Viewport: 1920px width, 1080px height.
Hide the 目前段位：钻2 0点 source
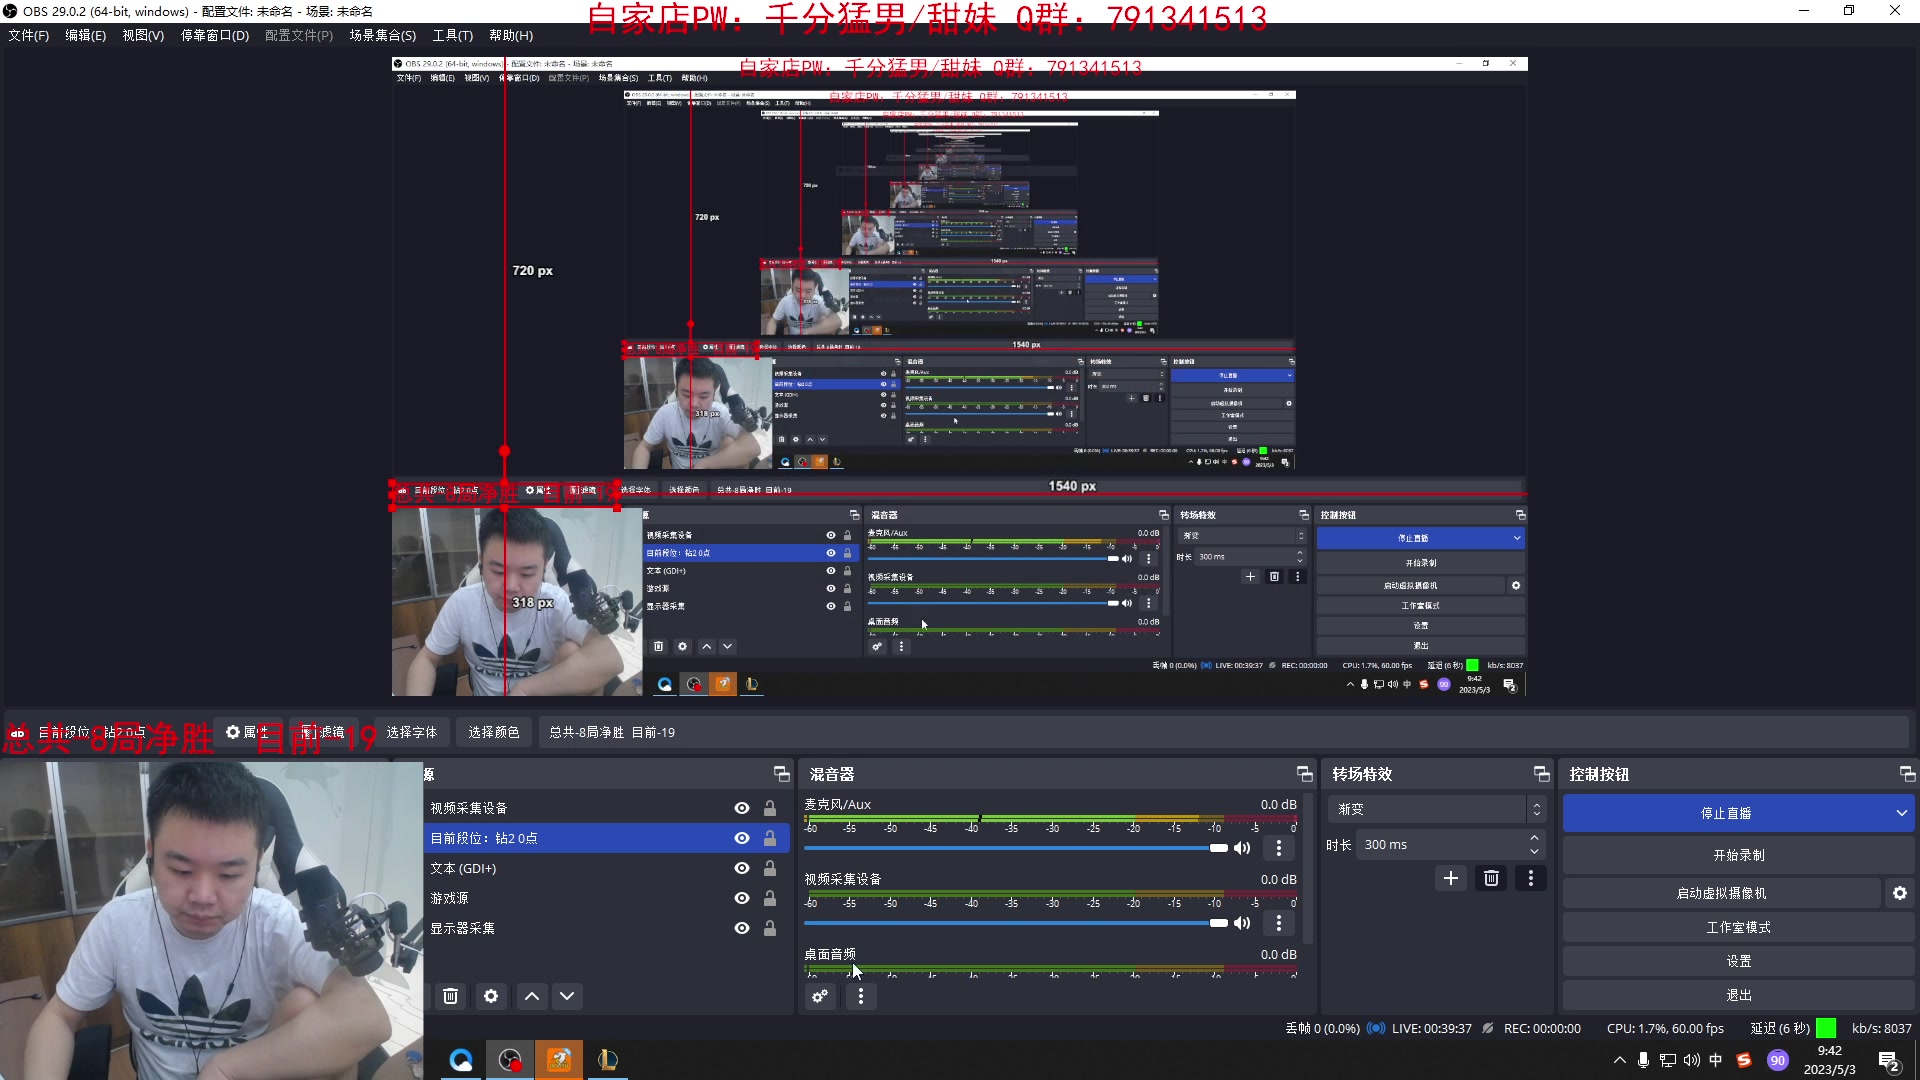point(742,838)
